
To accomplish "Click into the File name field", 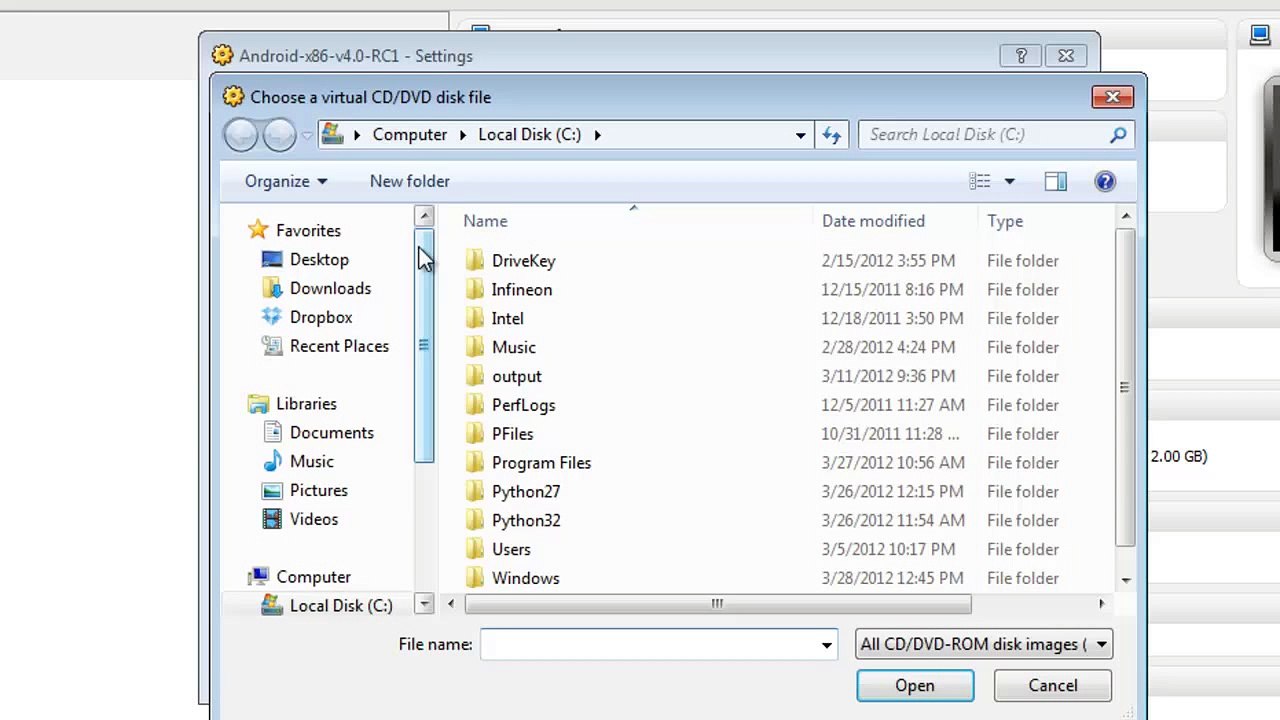I will [648, 645].
